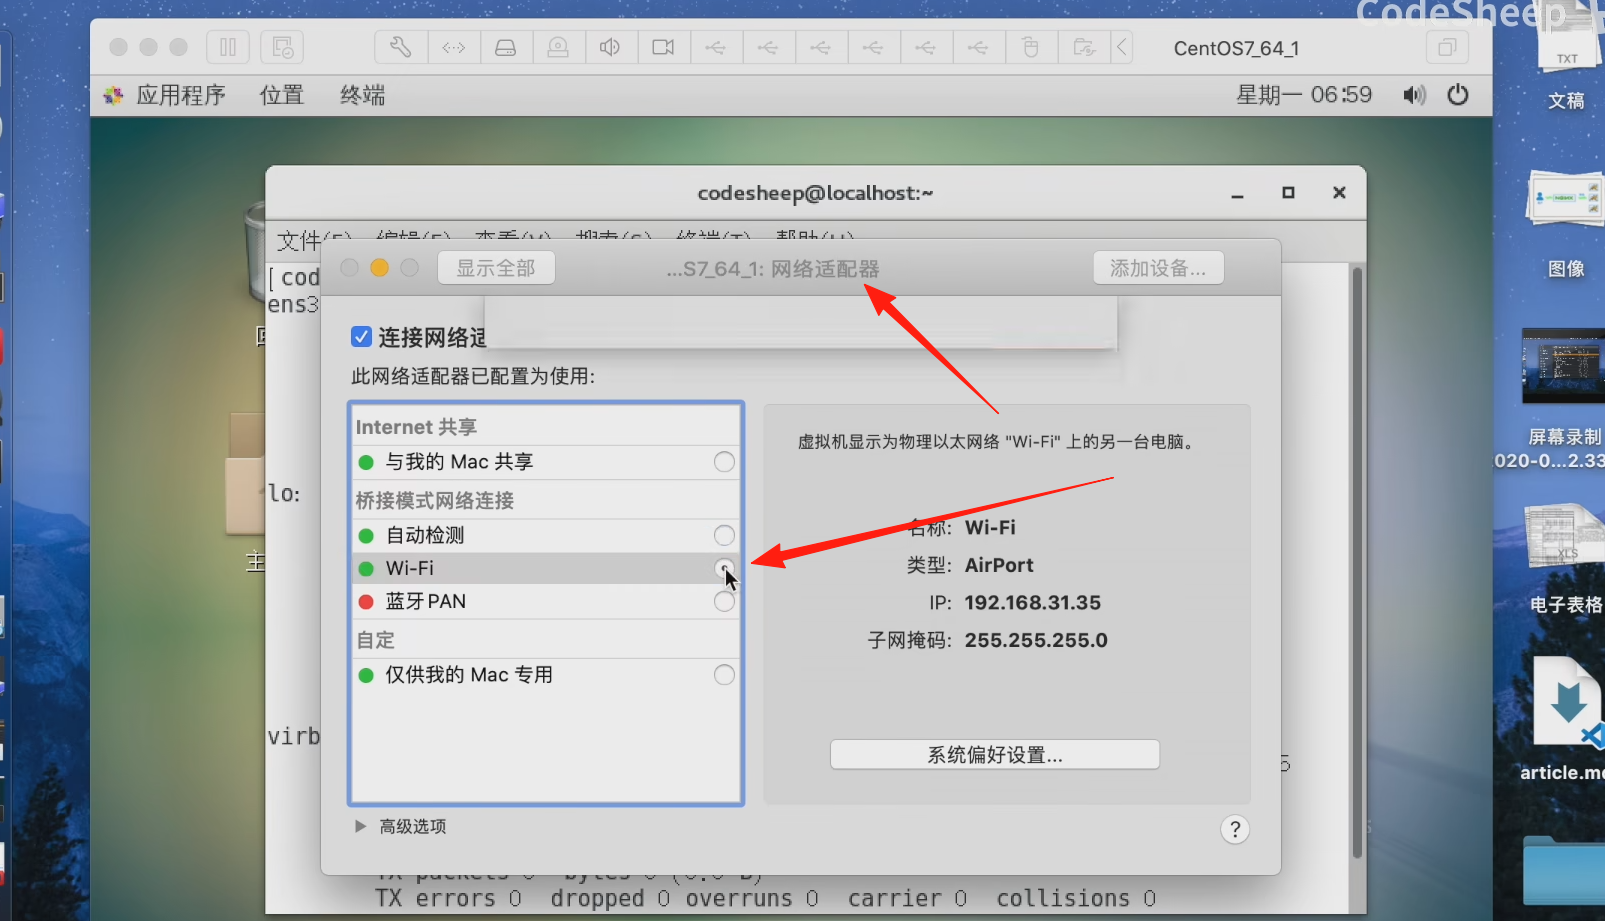Open the 位置 GNOME menu

282,95
